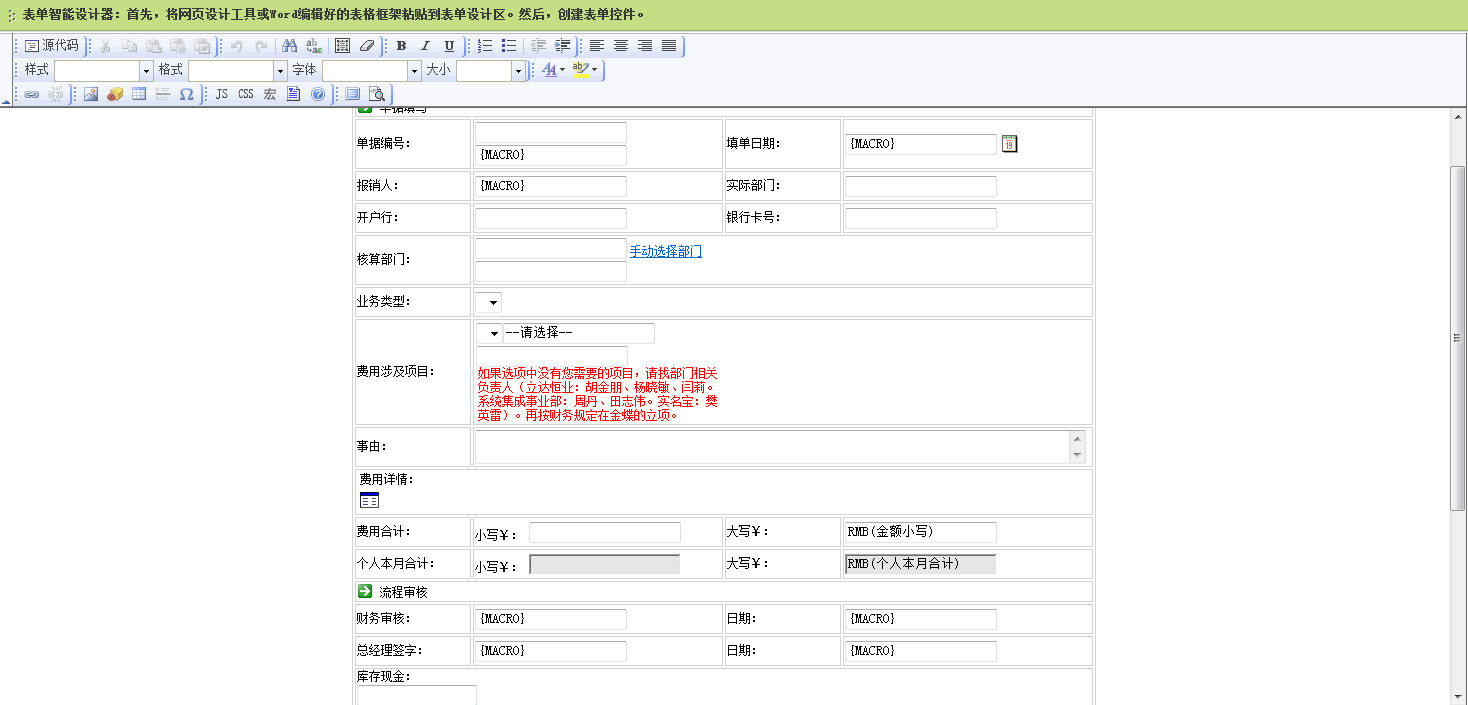This screenshot has height=705, width=1468.
Task: Click the 源代码 source code button
Action: [52, 46]
